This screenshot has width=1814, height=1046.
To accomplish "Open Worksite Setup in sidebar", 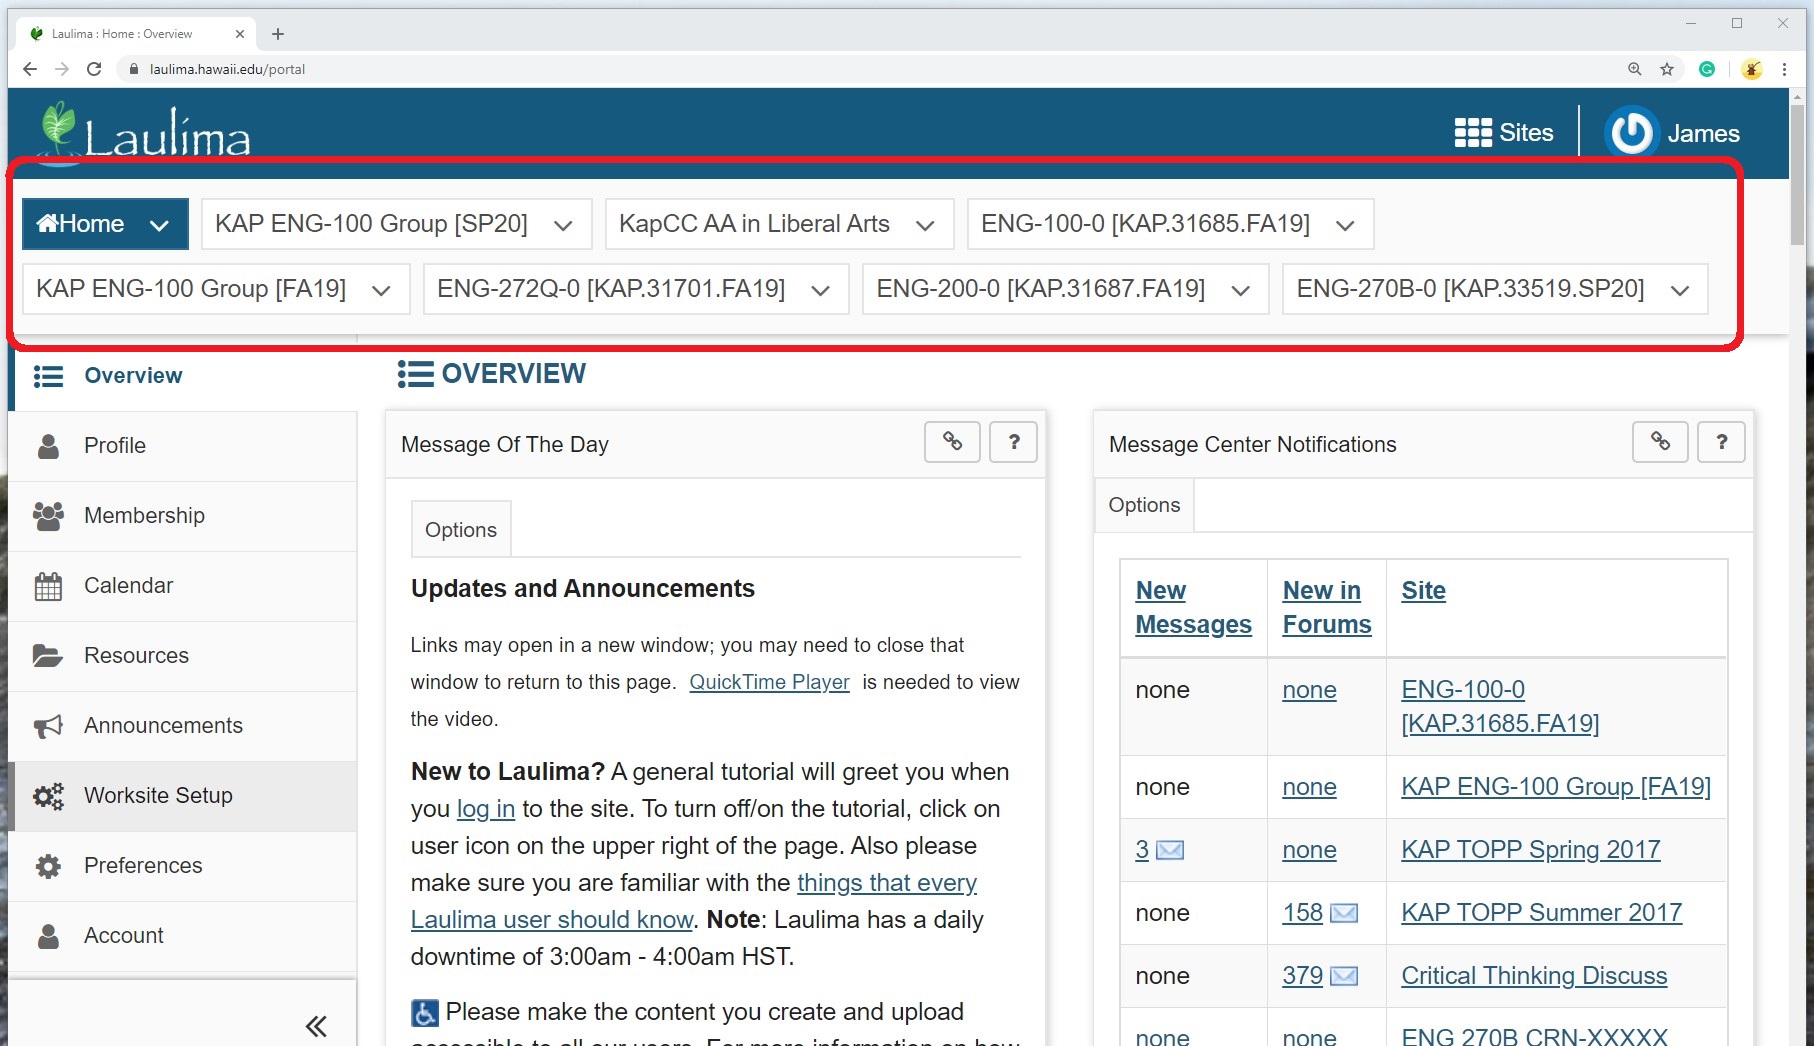I will (158, 796).
